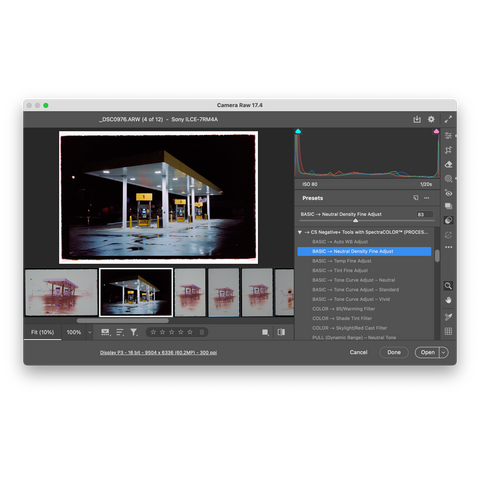Open Camera Raw preferences gear
The width and height of the screenshot is (480, 480).
[431, 119]
